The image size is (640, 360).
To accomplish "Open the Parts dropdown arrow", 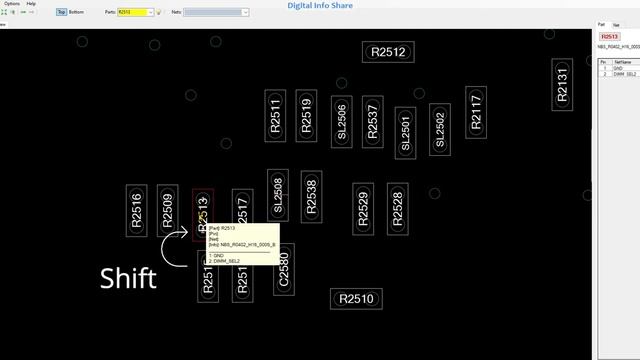I will [x=151, y=12].
